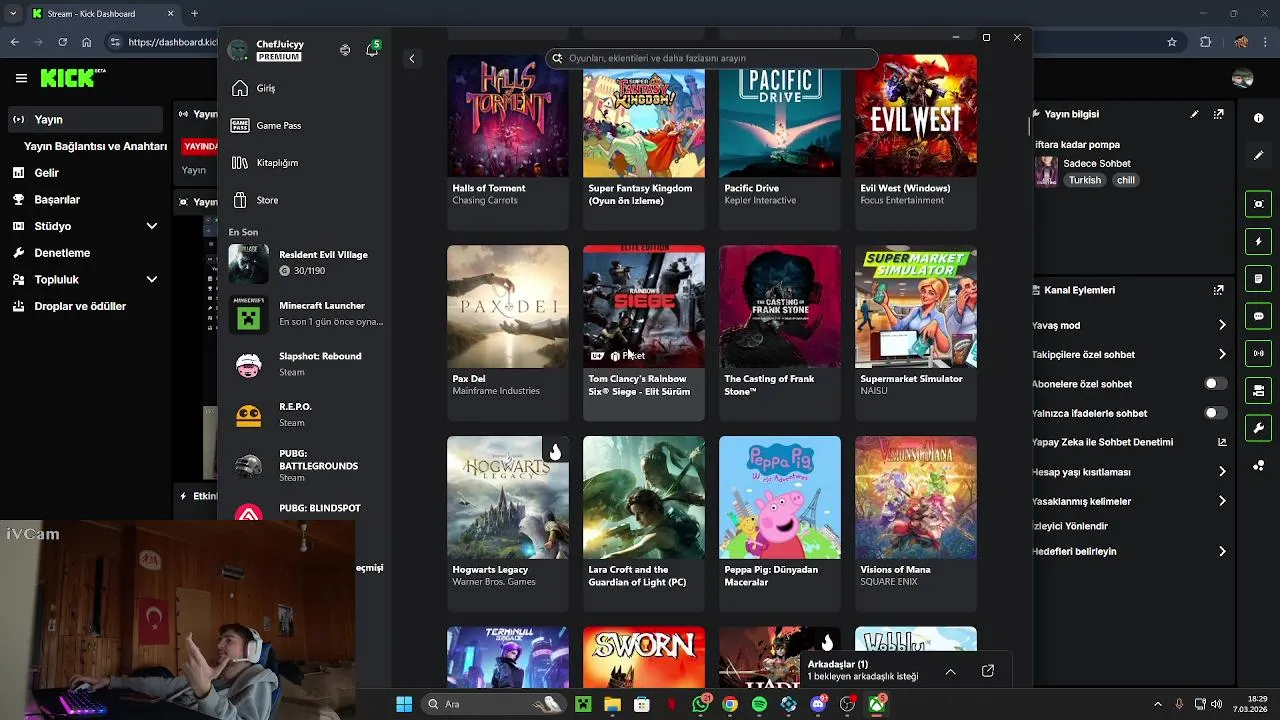This screenshot has height=720, width=1280.
Task: Click wrench tools icon in Kick rail
Action: (1258, 428)
